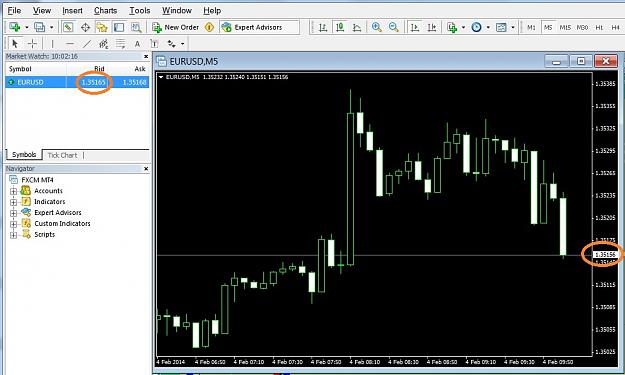The width and height of the screenshot is (625, 375).
Task: Toggle the Market Watch panel icon
Action: [68, 27]
